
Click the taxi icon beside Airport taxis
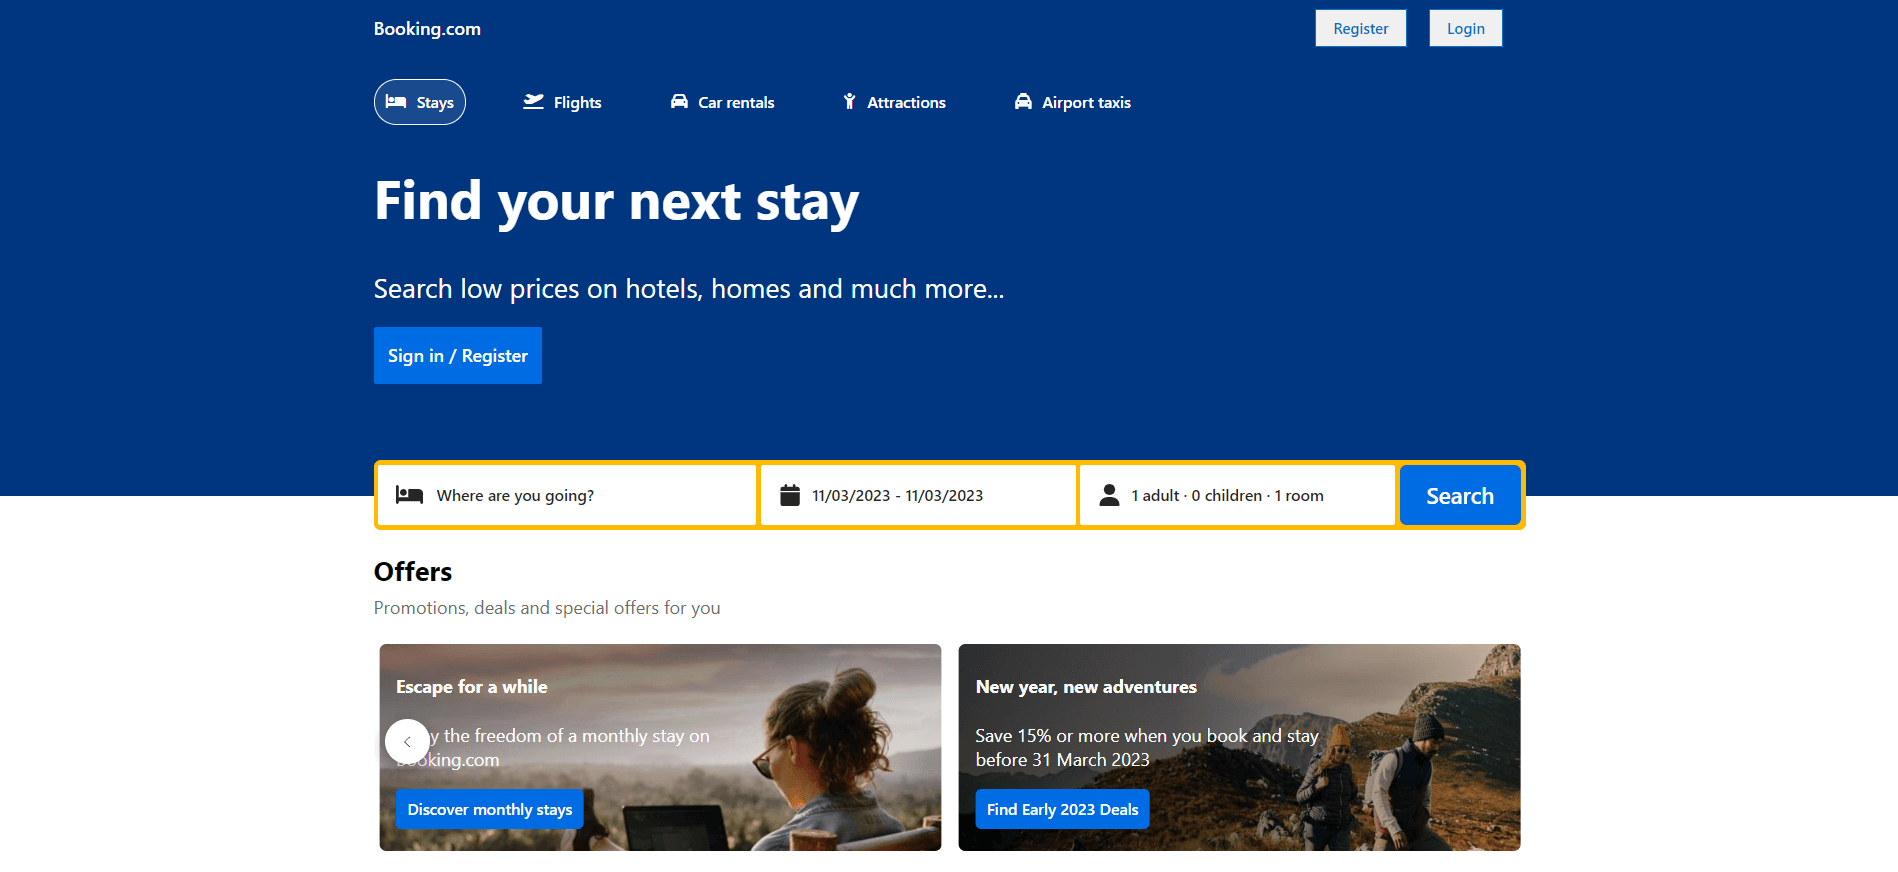tap(1023, 102)
